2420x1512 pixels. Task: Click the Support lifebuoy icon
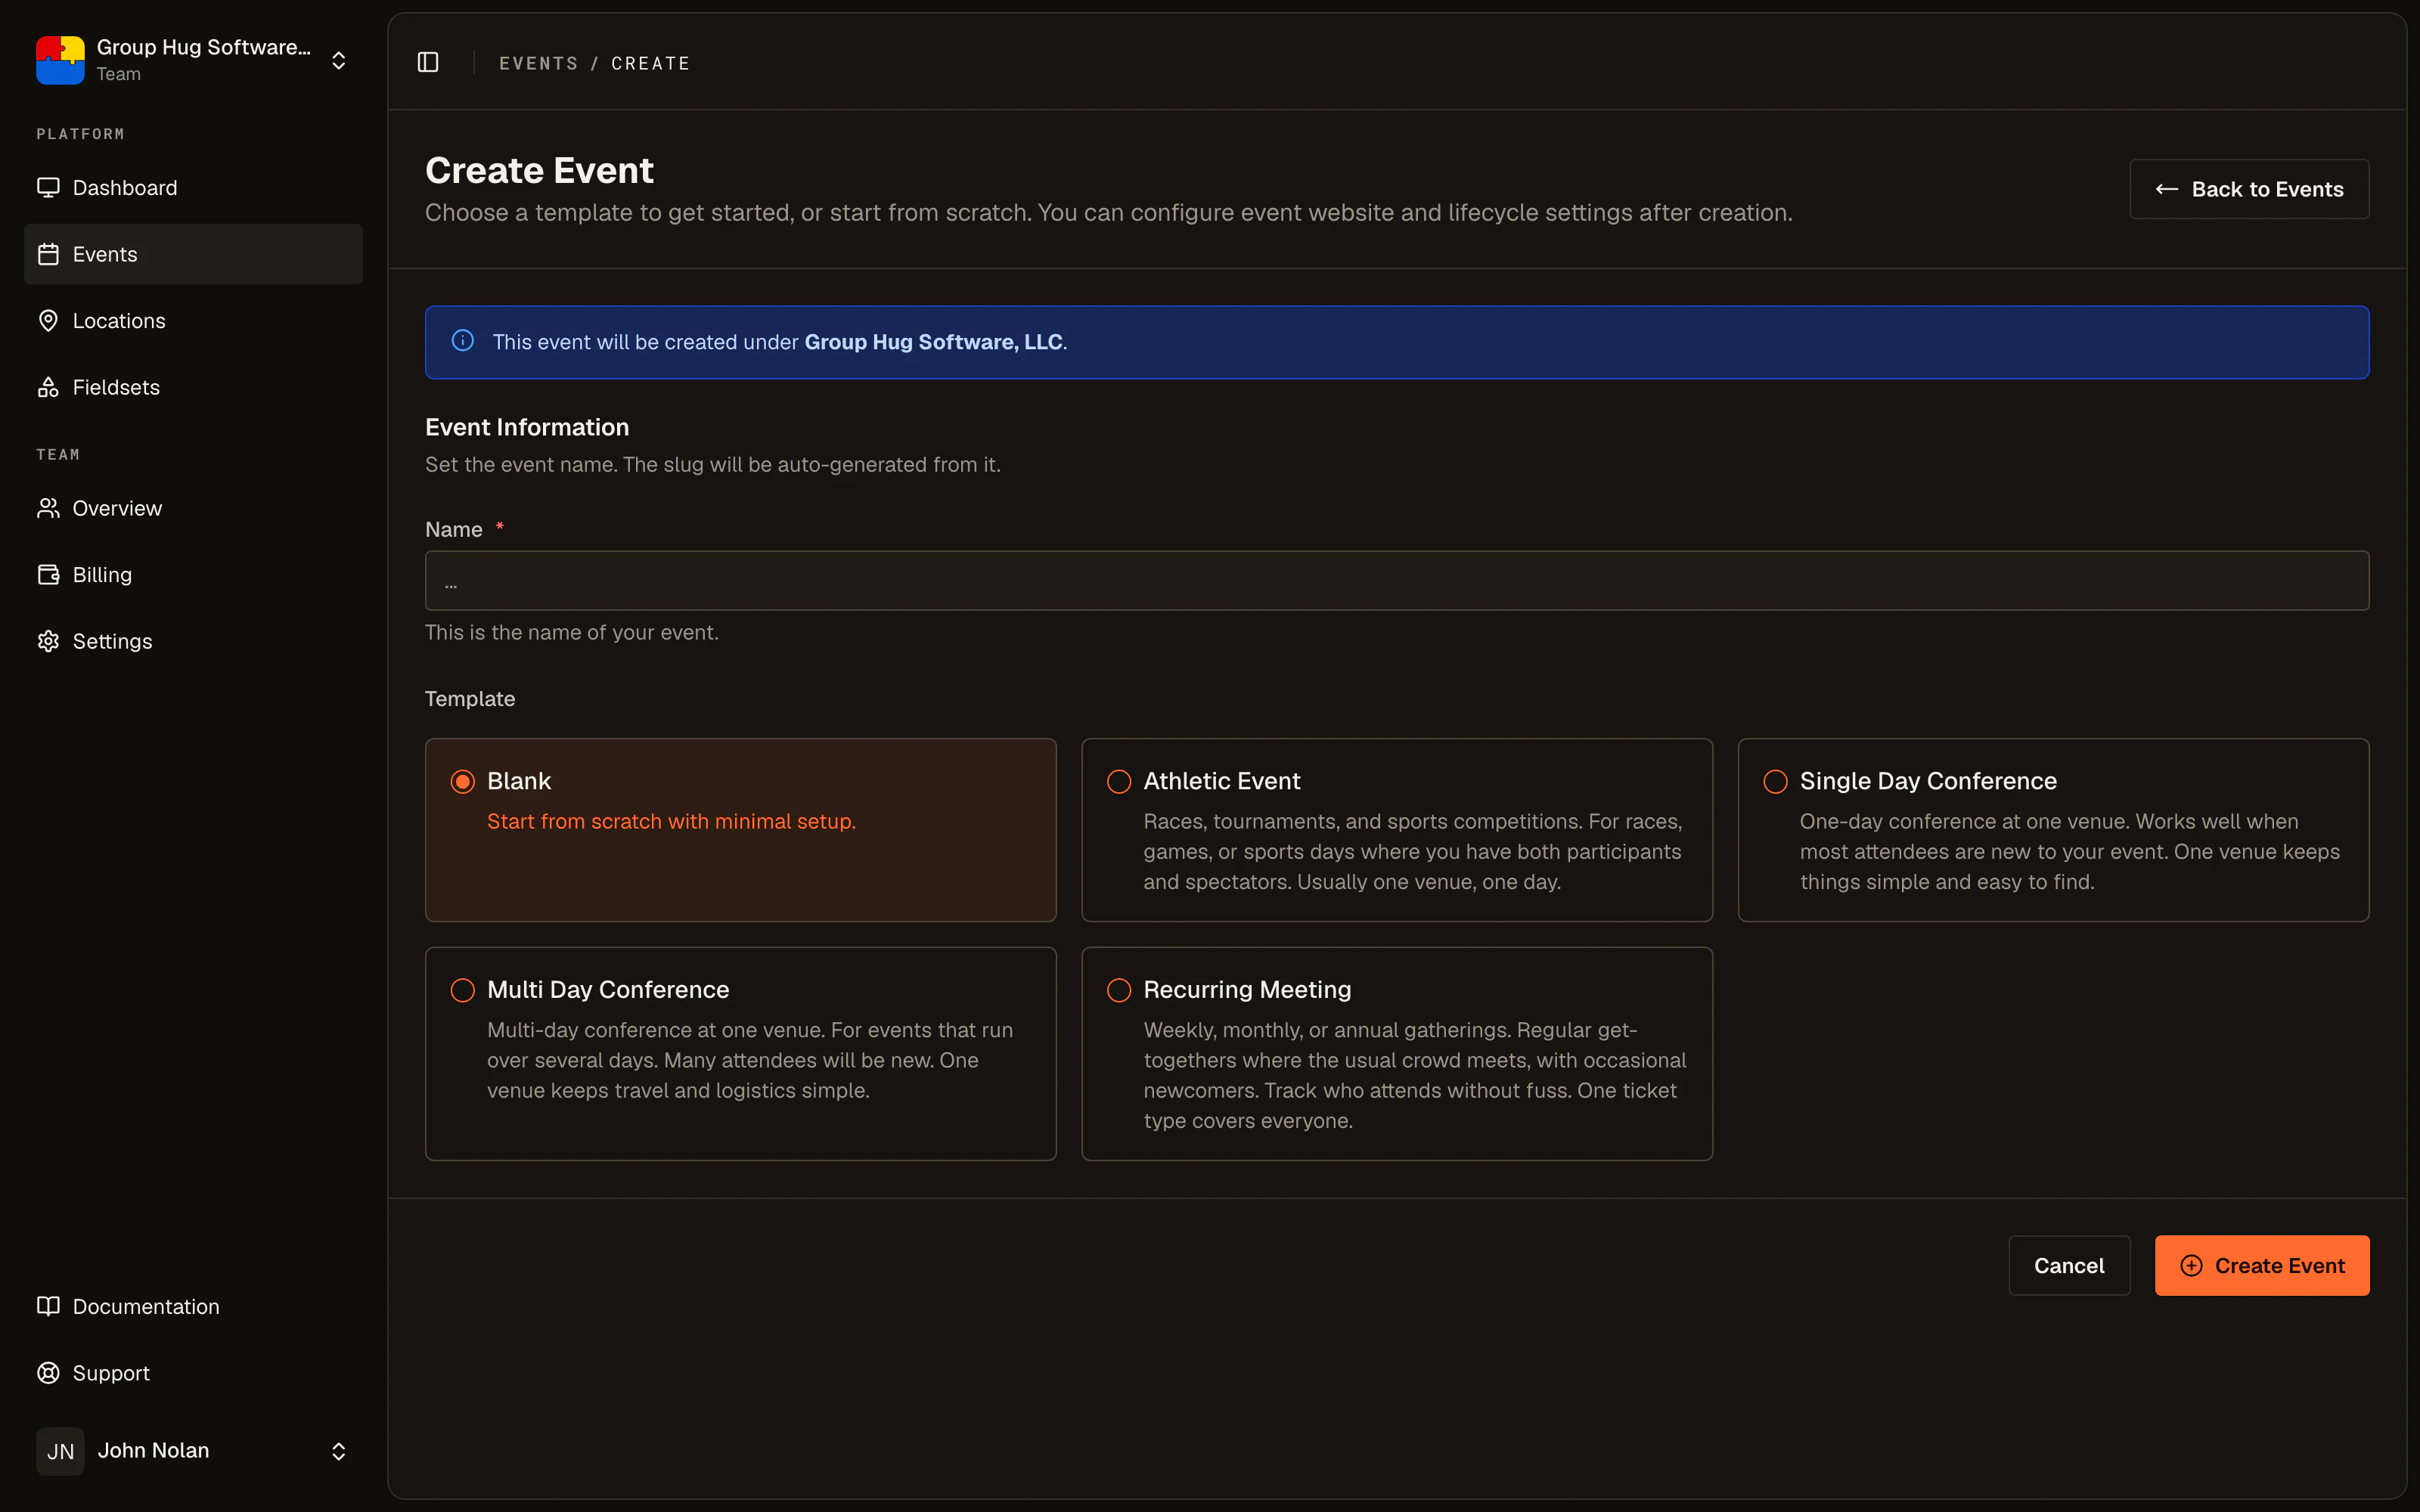(48, 1373)
